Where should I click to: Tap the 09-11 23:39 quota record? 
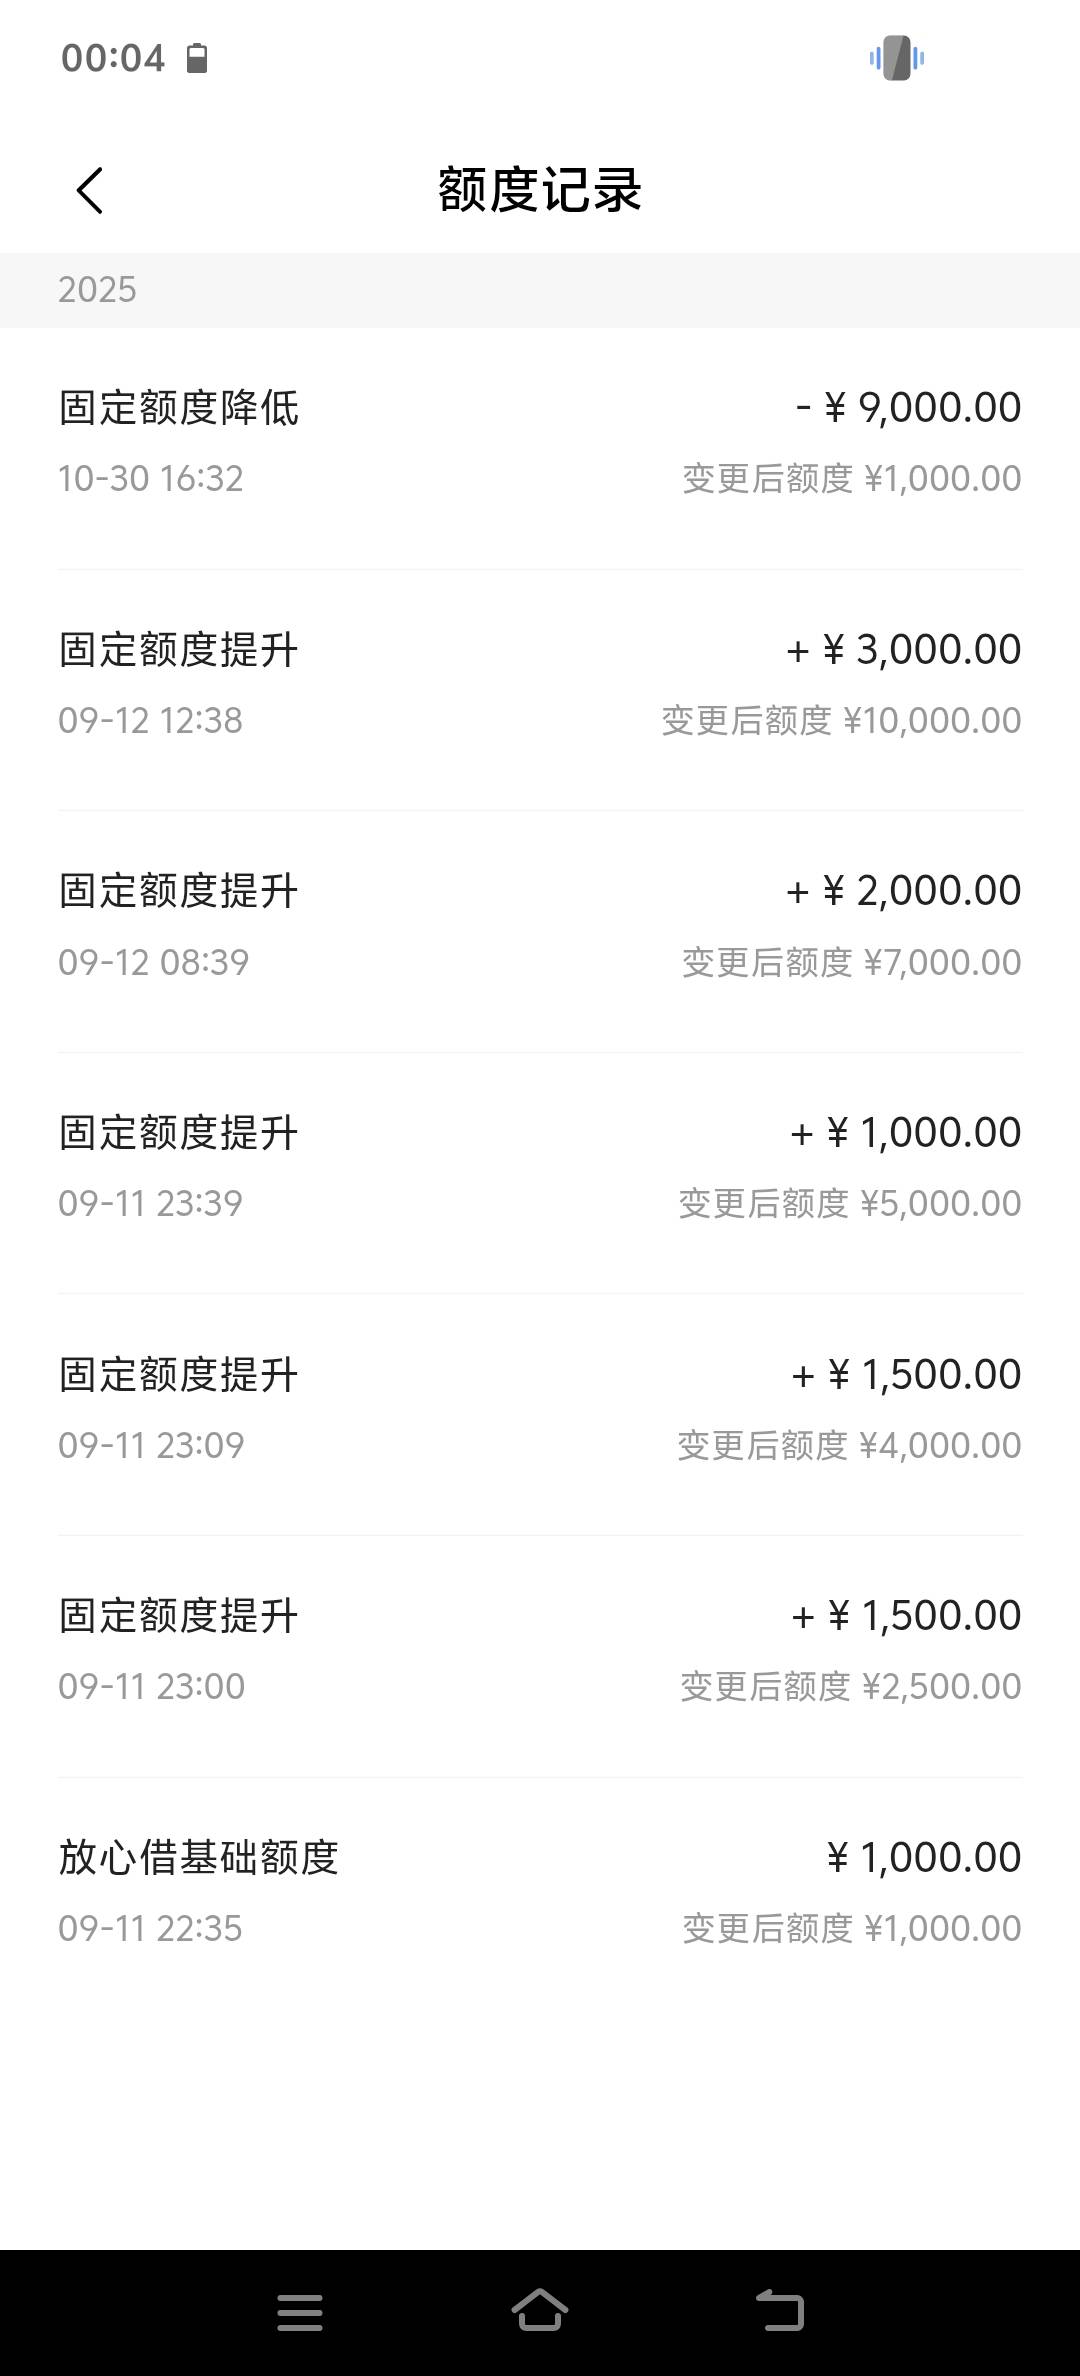539,1167
